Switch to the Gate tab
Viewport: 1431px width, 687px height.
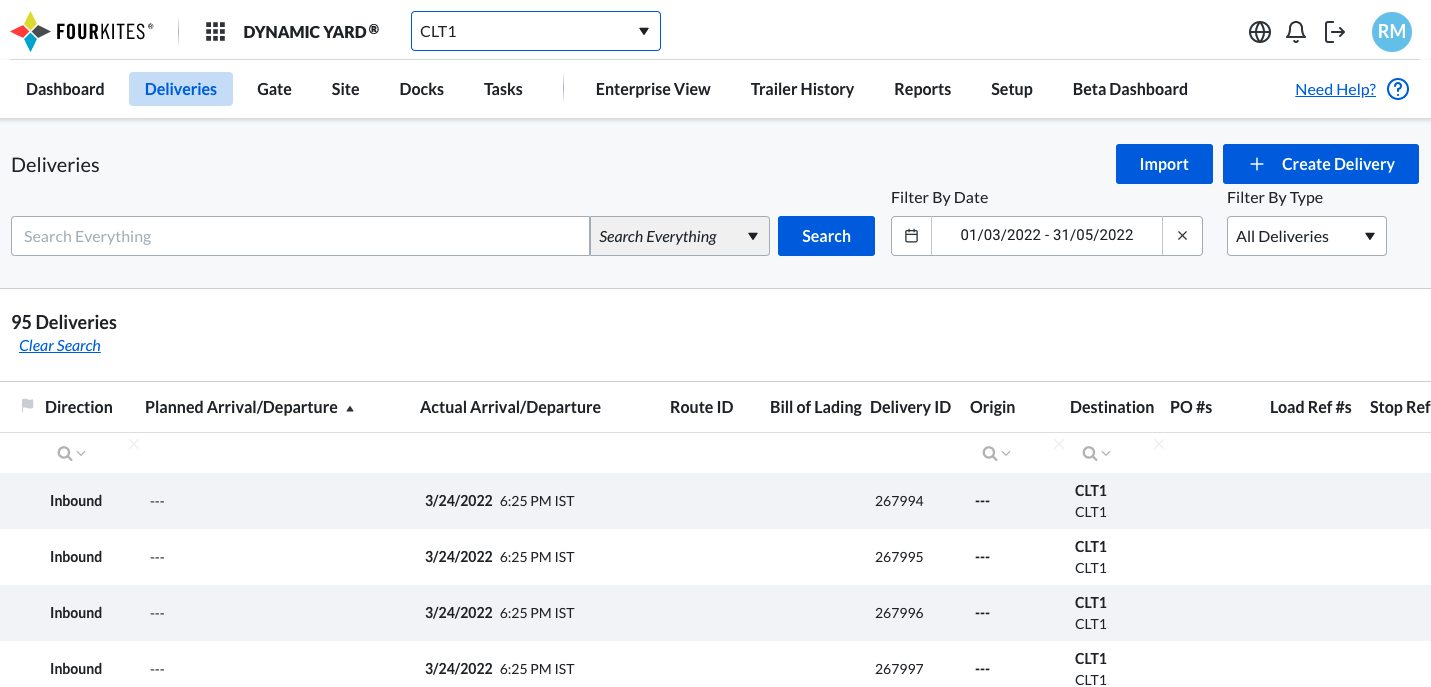[274, 89]
